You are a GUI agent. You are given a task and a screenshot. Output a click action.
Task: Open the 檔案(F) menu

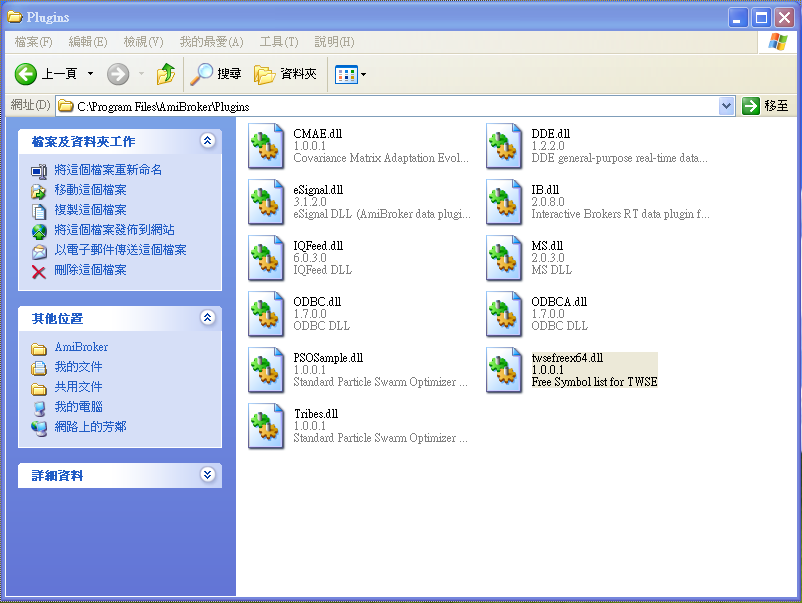[x=33, y=42]
